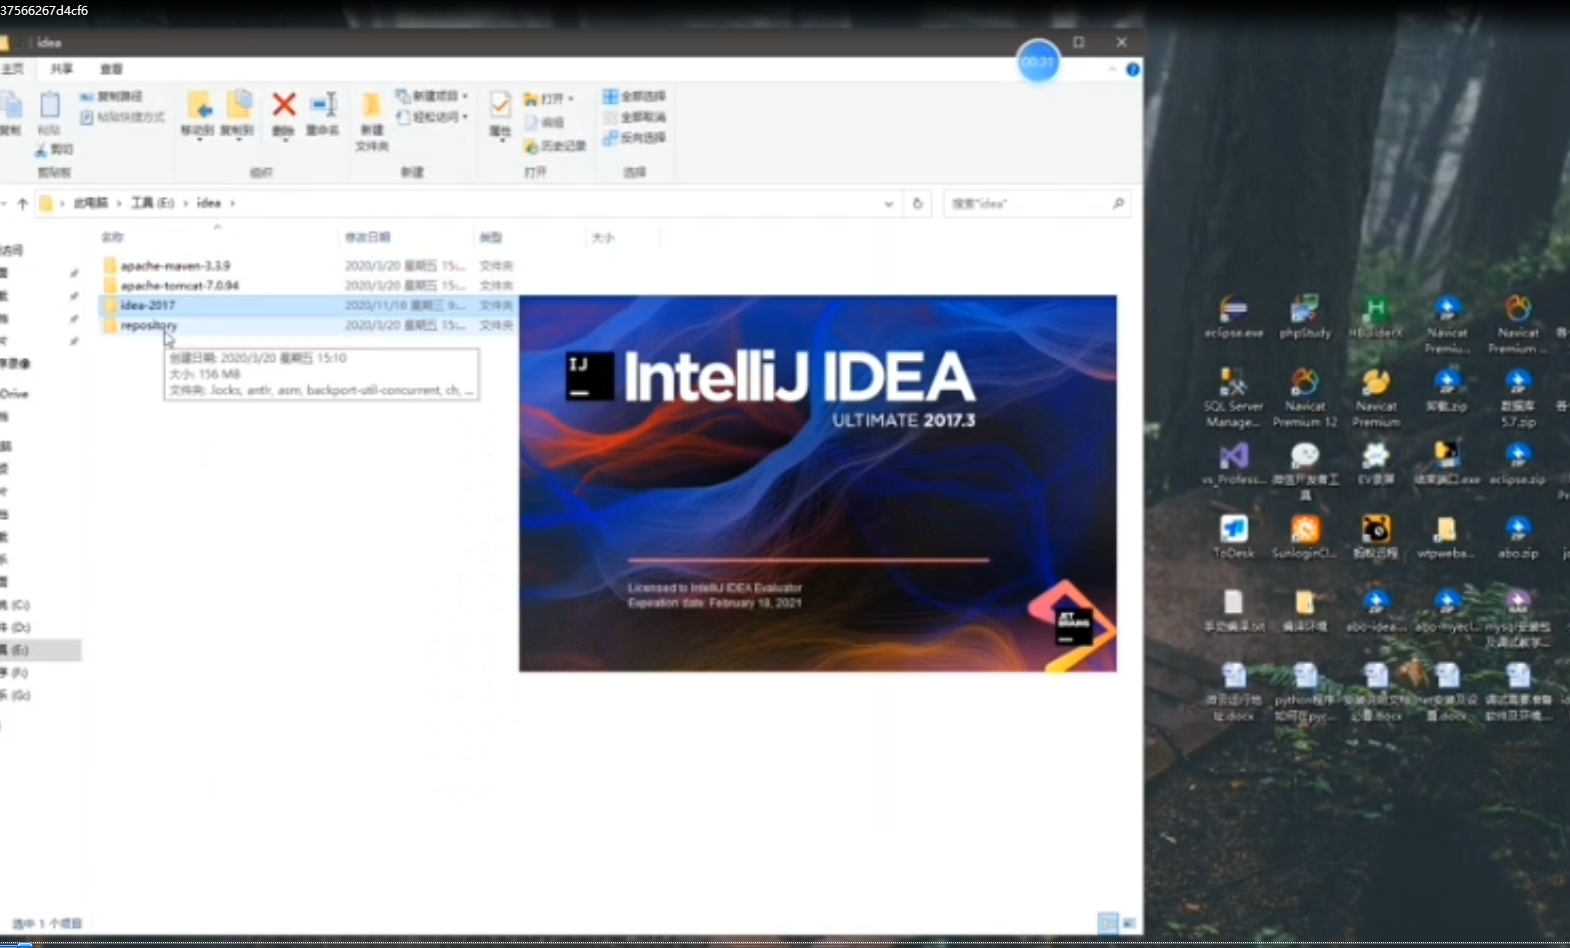
Task: Open the address bar history dropdown arrow
Action: (888, 203)
